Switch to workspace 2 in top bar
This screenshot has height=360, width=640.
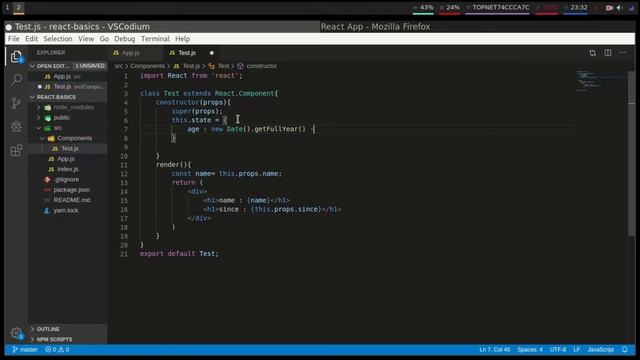pyautogui.click(x=18, y=7)
